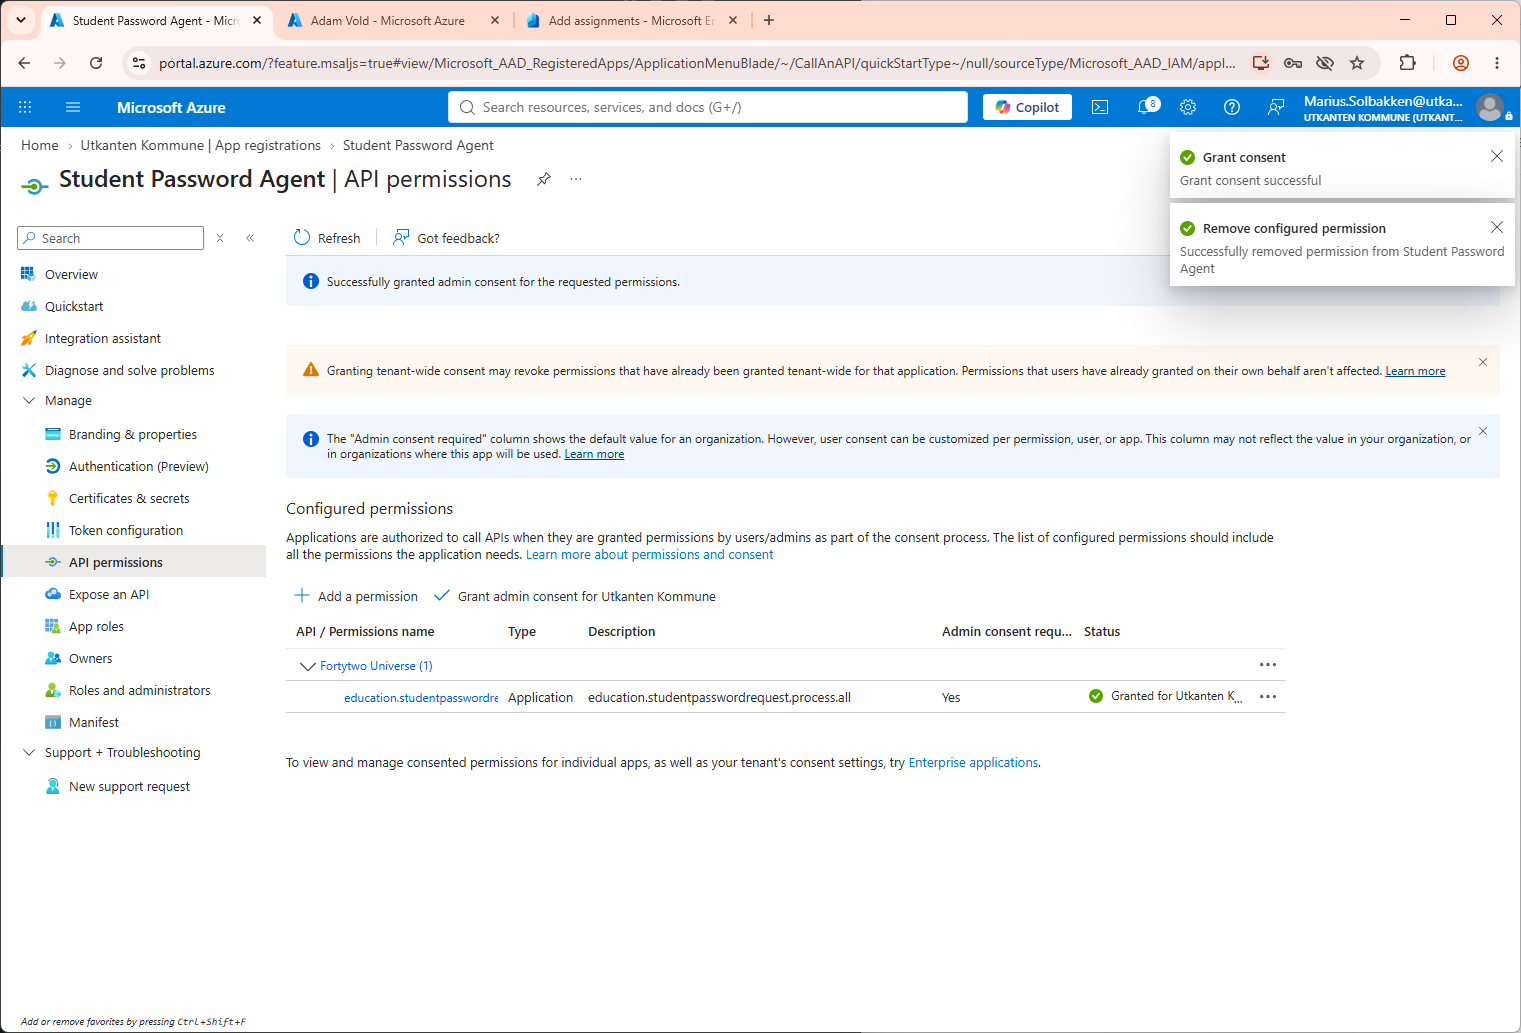Click Got feedback?
Screen dimensions: 1521x1033
(446, 238)
